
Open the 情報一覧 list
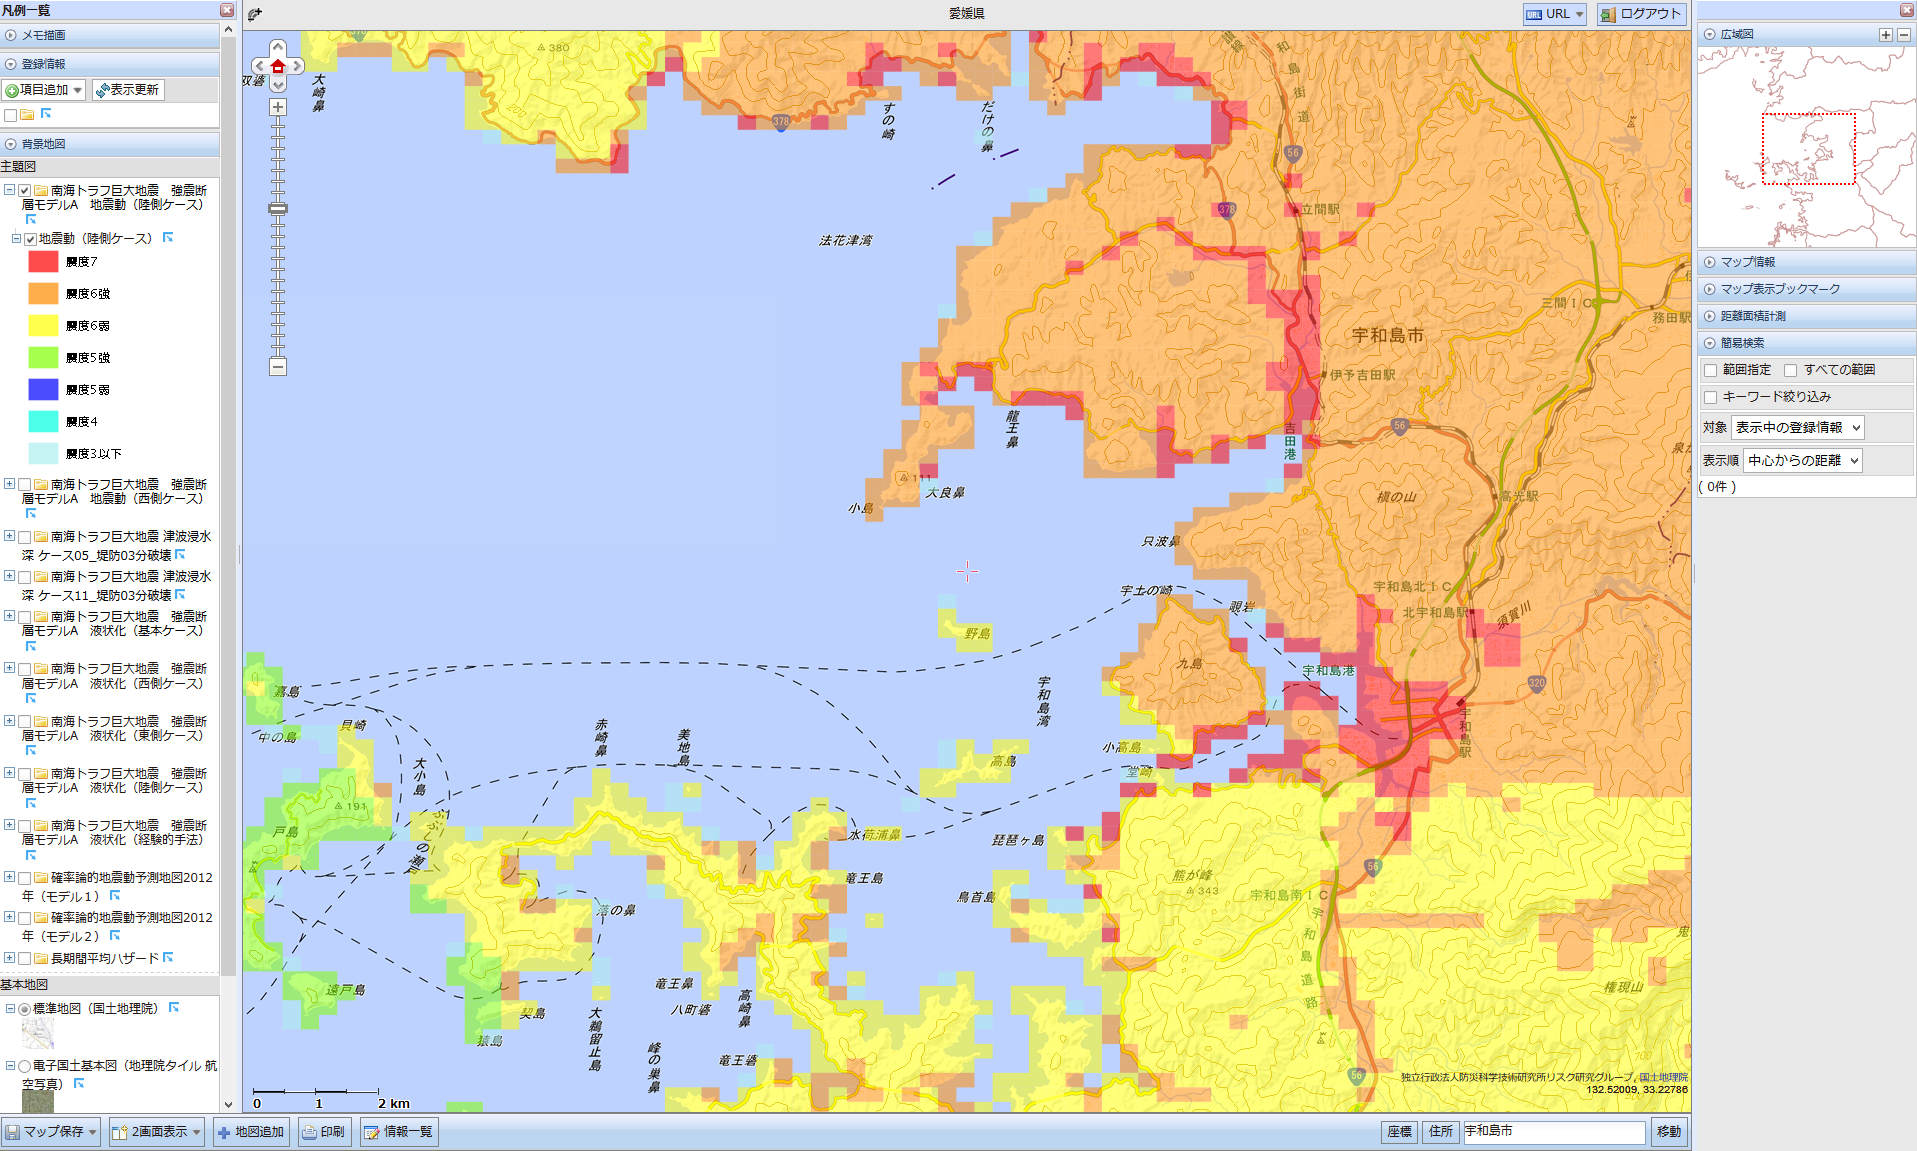(398, 1132)
